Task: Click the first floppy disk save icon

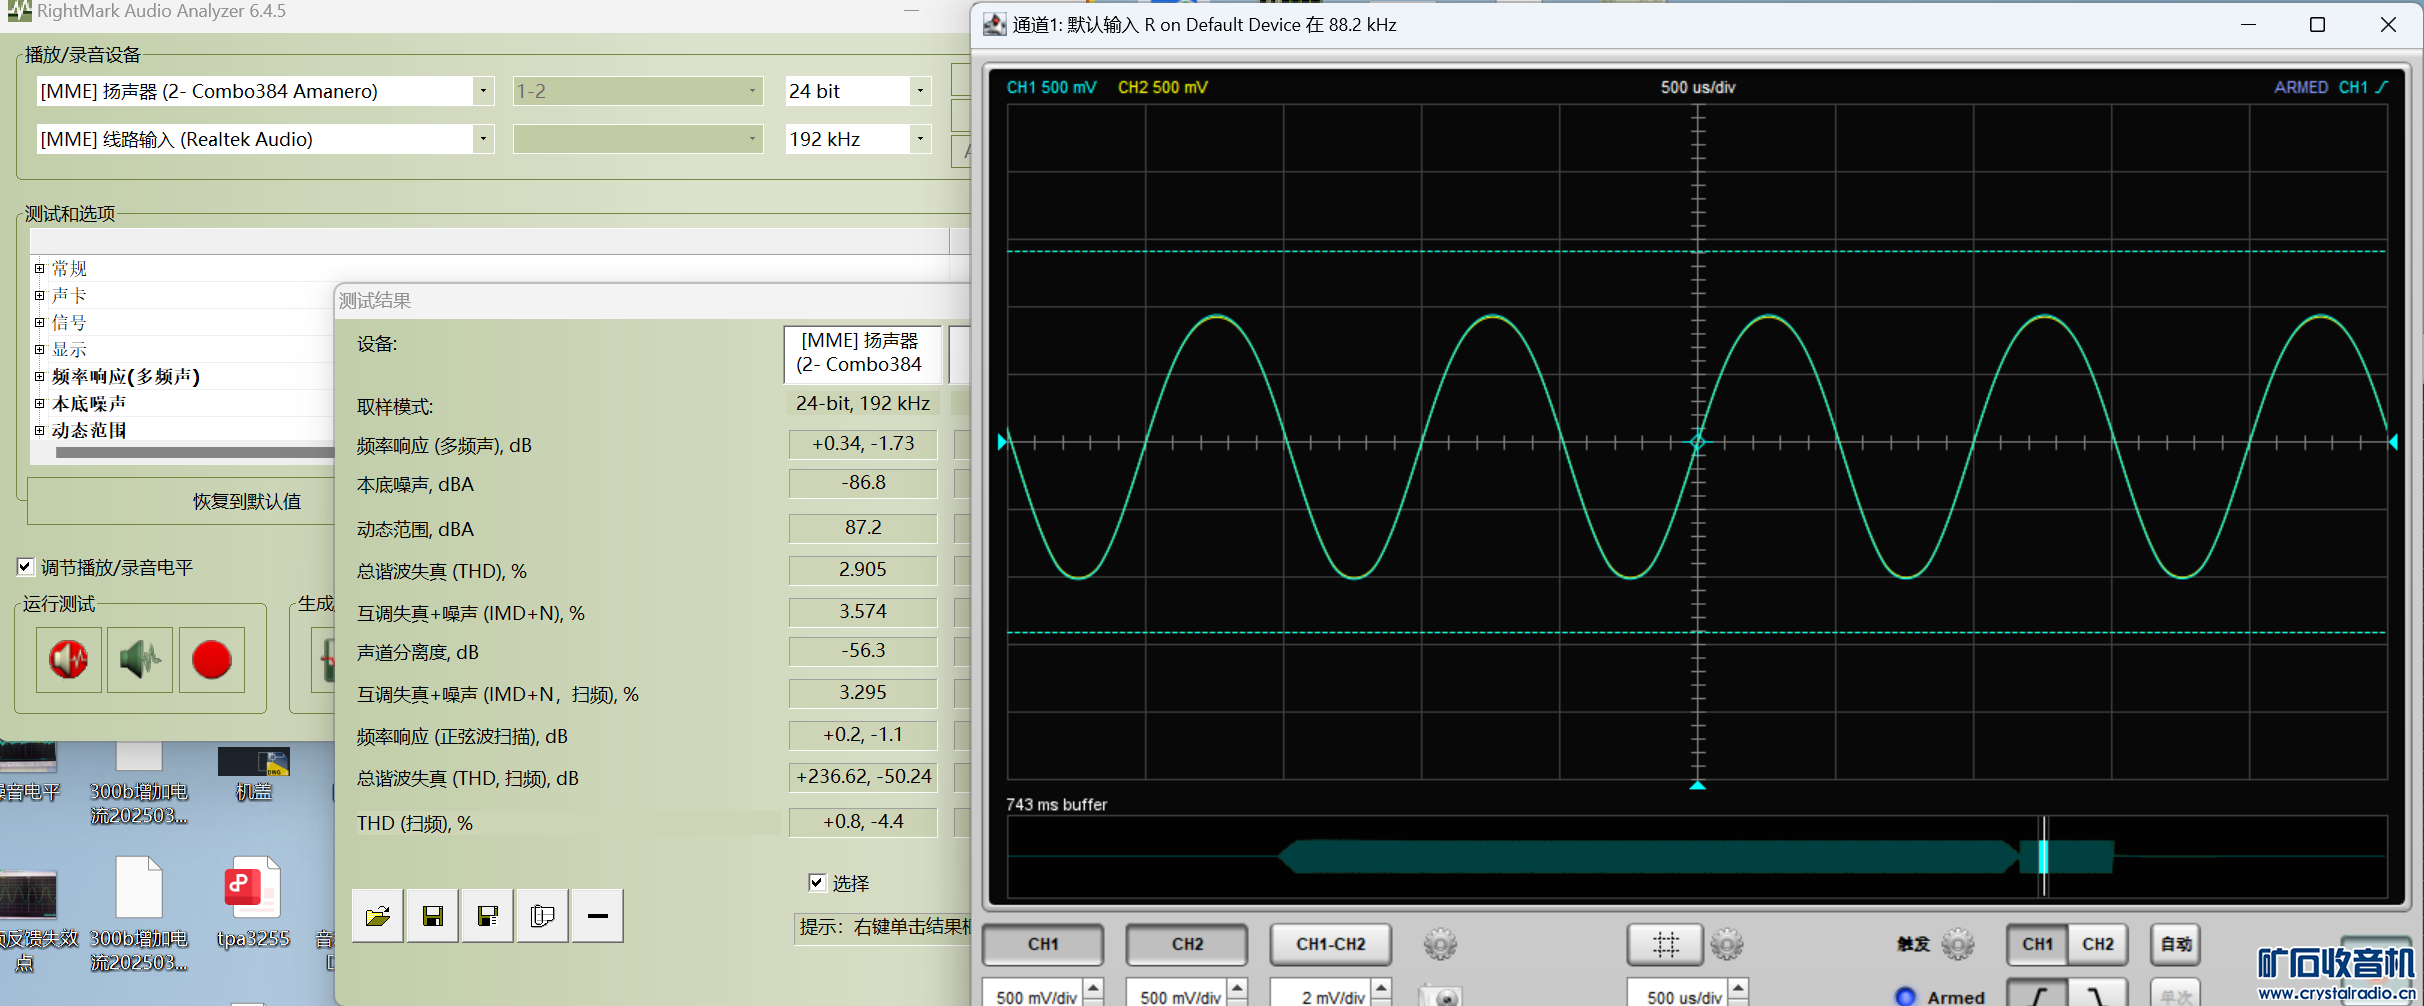Action: (x=433, y=916)
